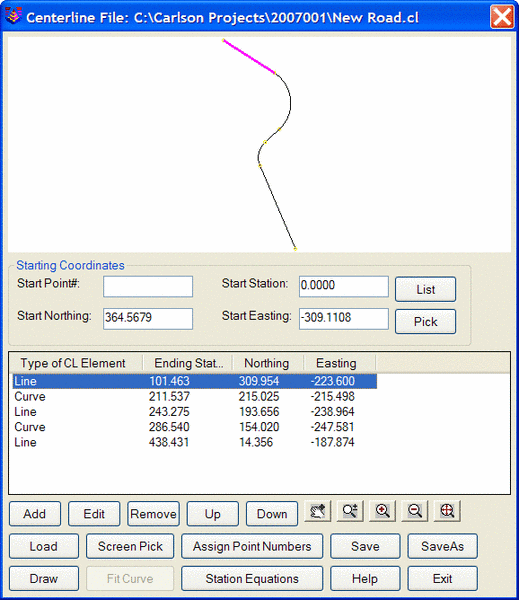The image size is (519, 600).
Task: Click the zoom out magnifier icon
Action: (415, 511)
